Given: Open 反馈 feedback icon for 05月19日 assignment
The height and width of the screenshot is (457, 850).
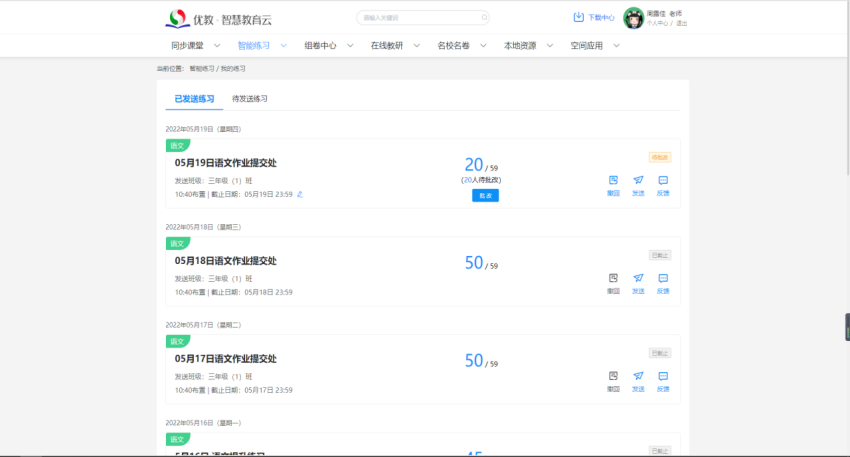Looking at the screenshot, I should click(663, 181).
